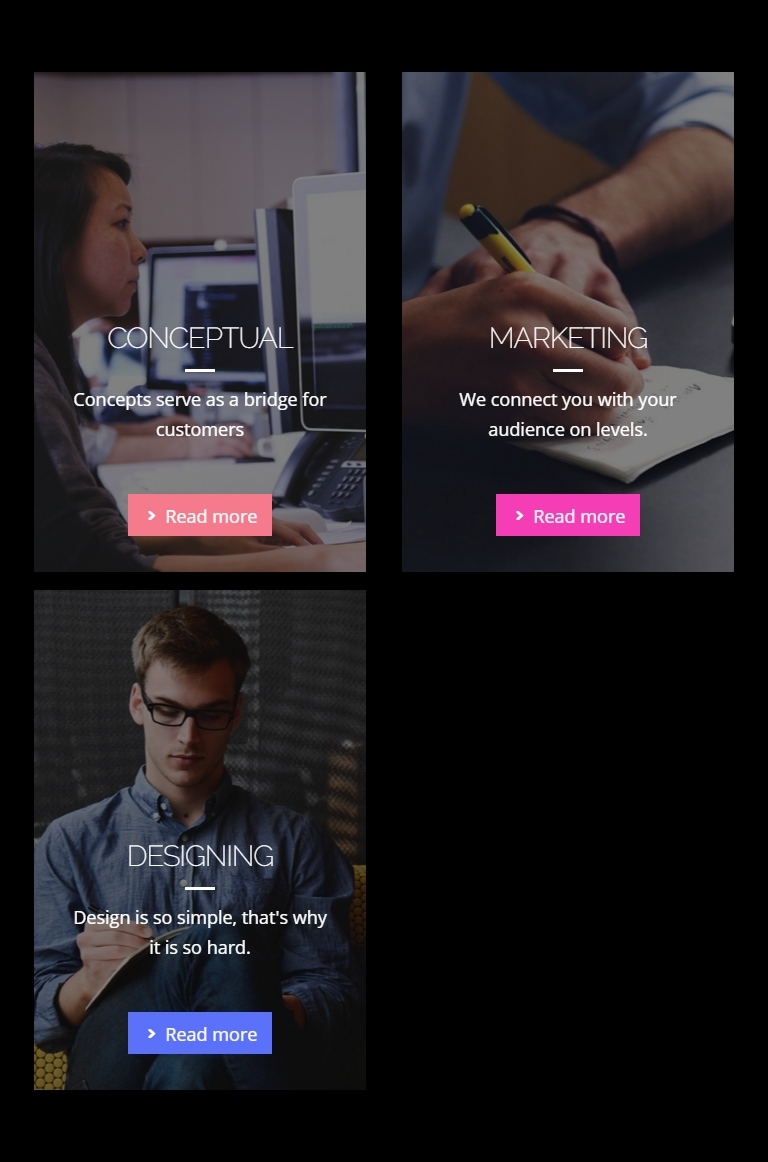768x1162 pixels.
Task: Open Read more under Conceptual
Action: point(200,515)
